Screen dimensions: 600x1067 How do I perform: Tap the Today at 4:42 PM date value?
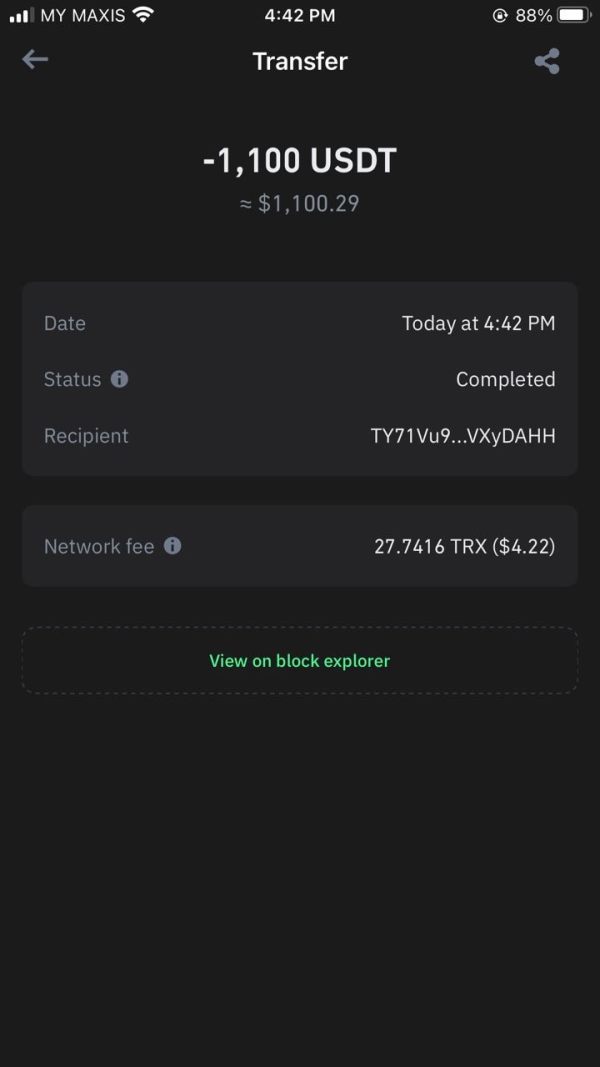[x=478, y=323]
